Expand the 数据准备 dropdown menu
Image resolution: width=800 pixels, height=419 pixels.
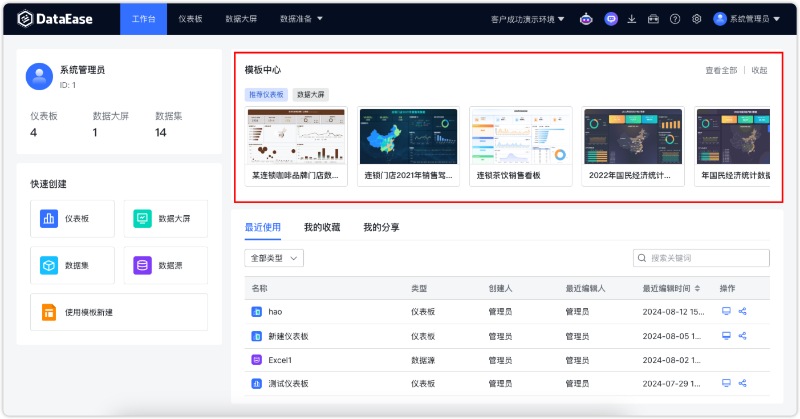tap(301, 19)
